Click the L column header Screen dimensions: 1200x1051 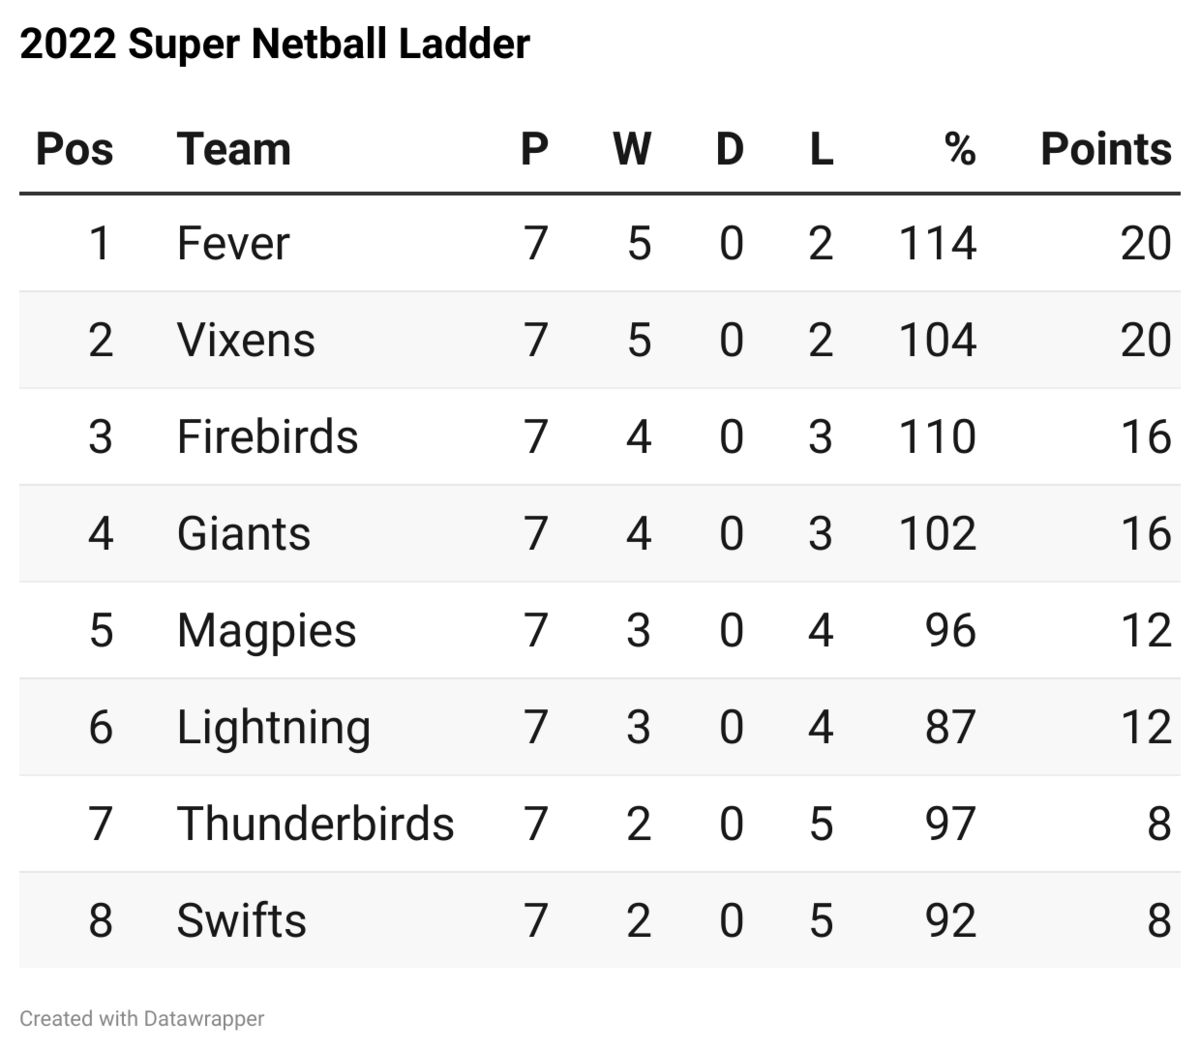821,149
